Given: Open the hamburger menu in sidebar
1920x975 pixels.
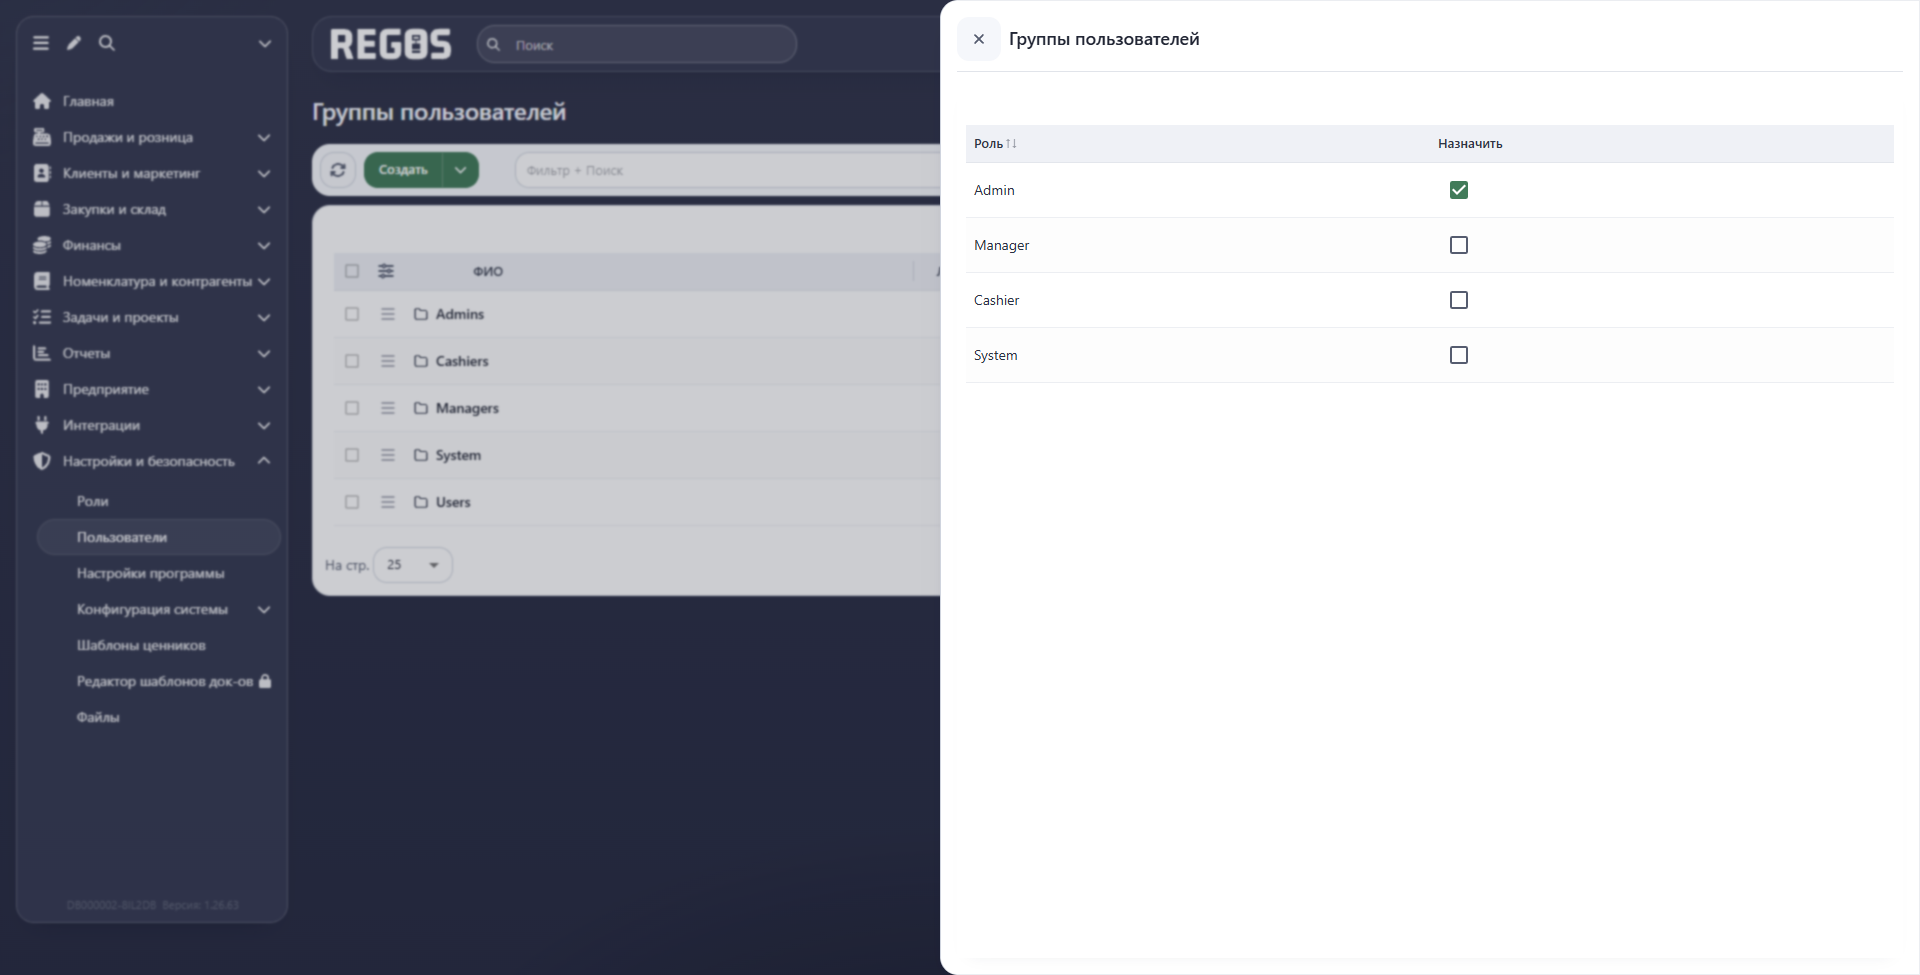Looking at the screenshot, I should pyautogui.click(x=41, y=43).
